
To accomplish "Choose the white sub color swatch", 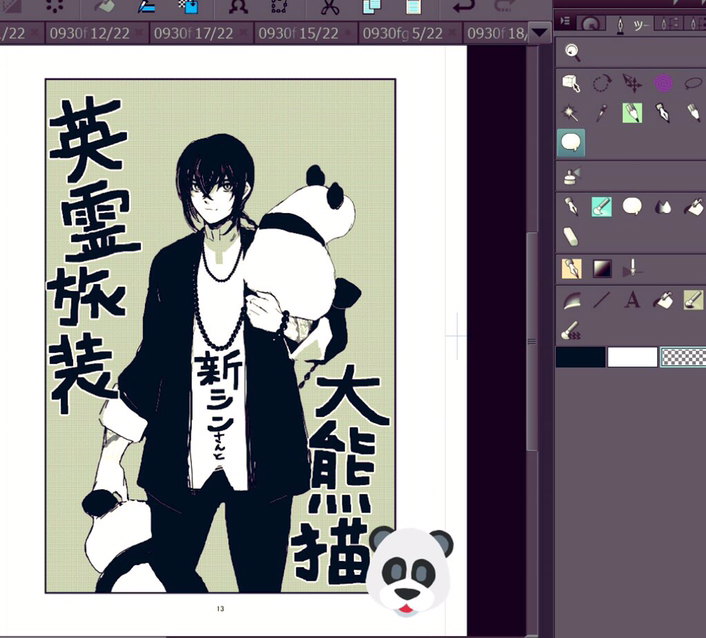I will [x=632, y=357].
